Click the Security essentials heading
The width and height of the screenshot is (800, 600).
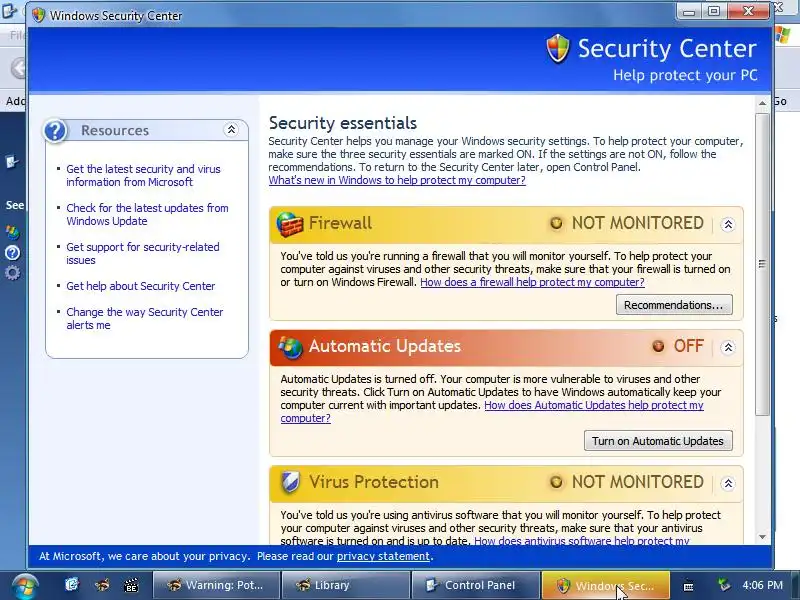tap(343, 123)
